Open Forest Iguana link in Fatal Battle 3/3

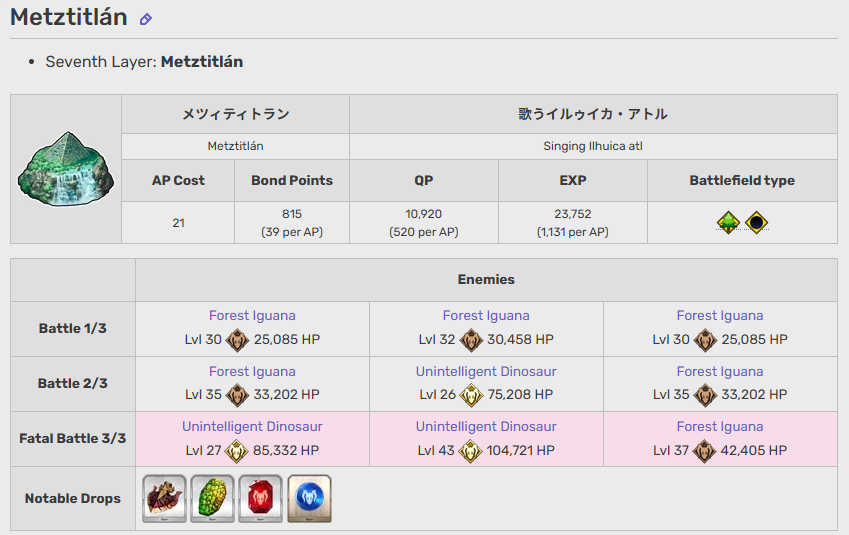720,427
